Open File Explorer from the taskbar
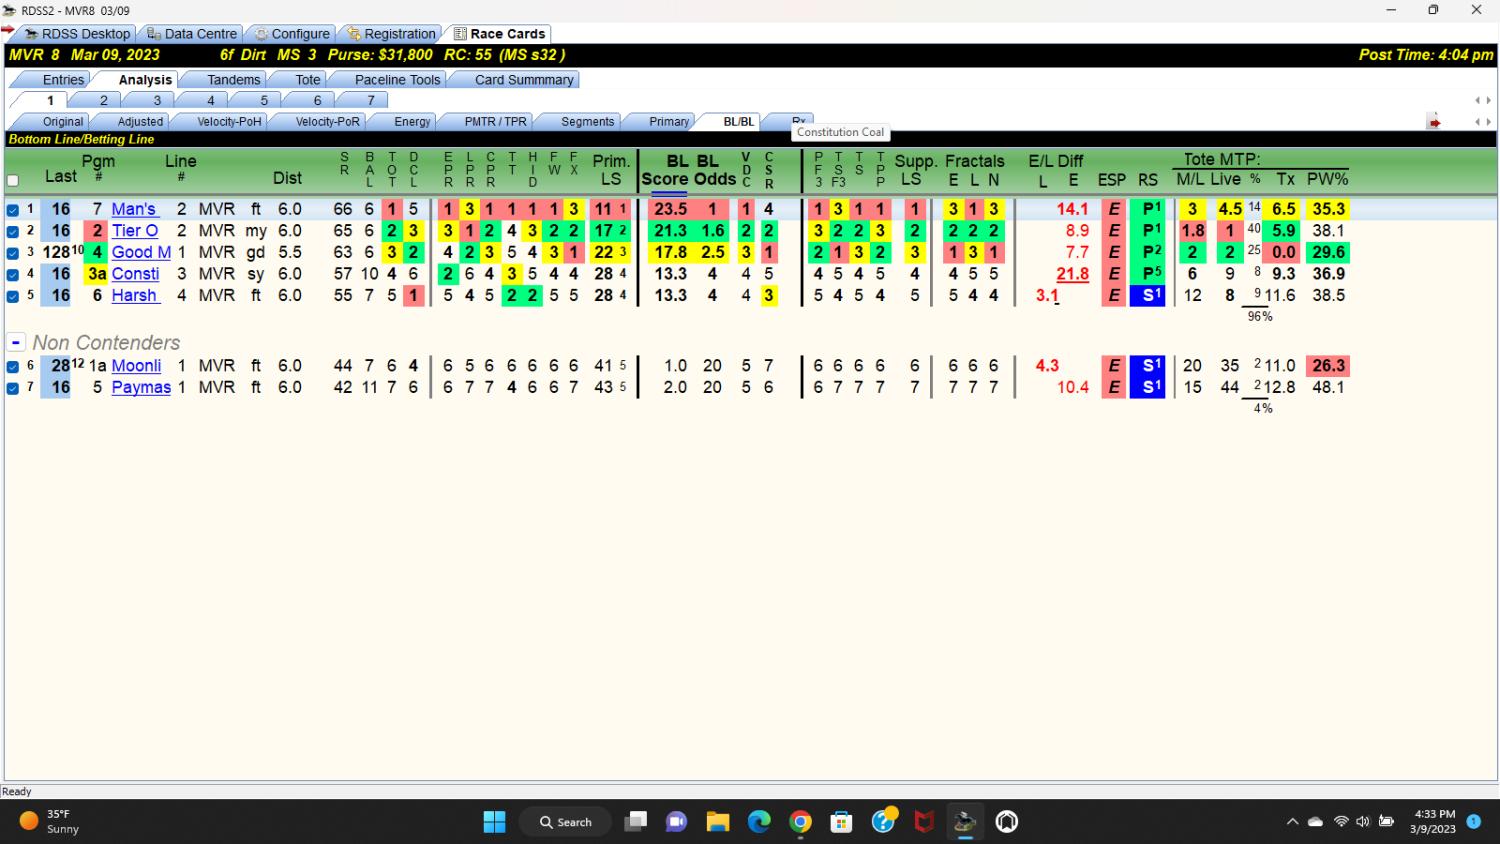The image size is (1500, 844). pos(718,822)
